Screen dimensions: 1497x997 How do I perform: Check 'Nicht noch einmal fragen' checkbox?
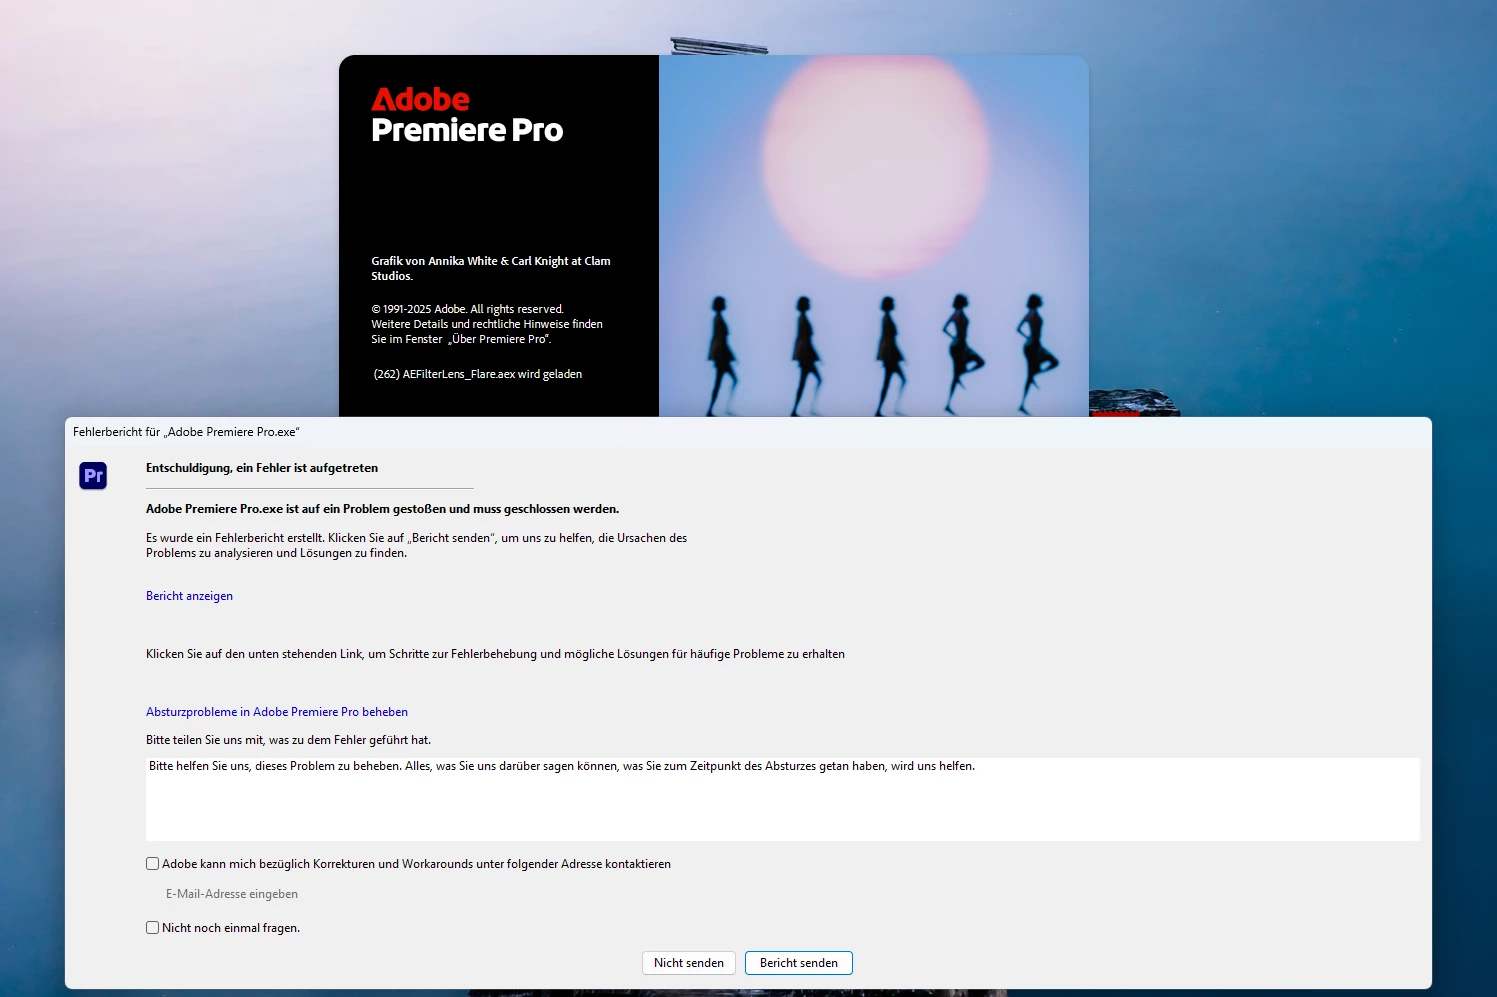click(153, 928)
